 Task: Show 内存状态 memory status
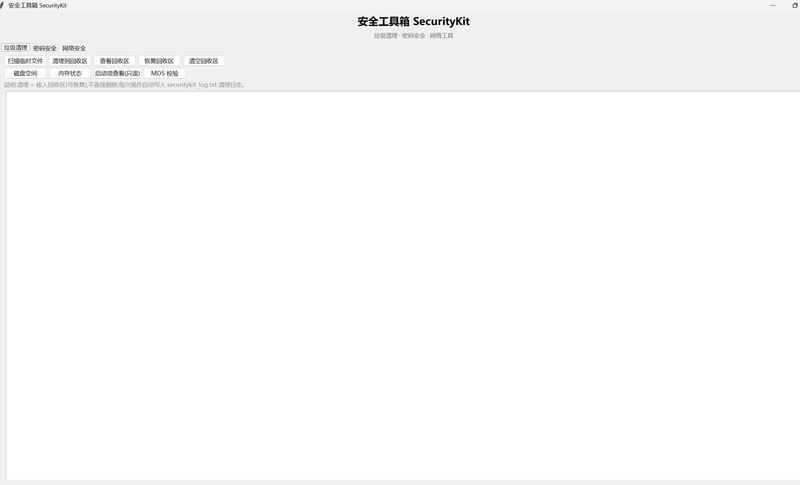pos(70,73)
